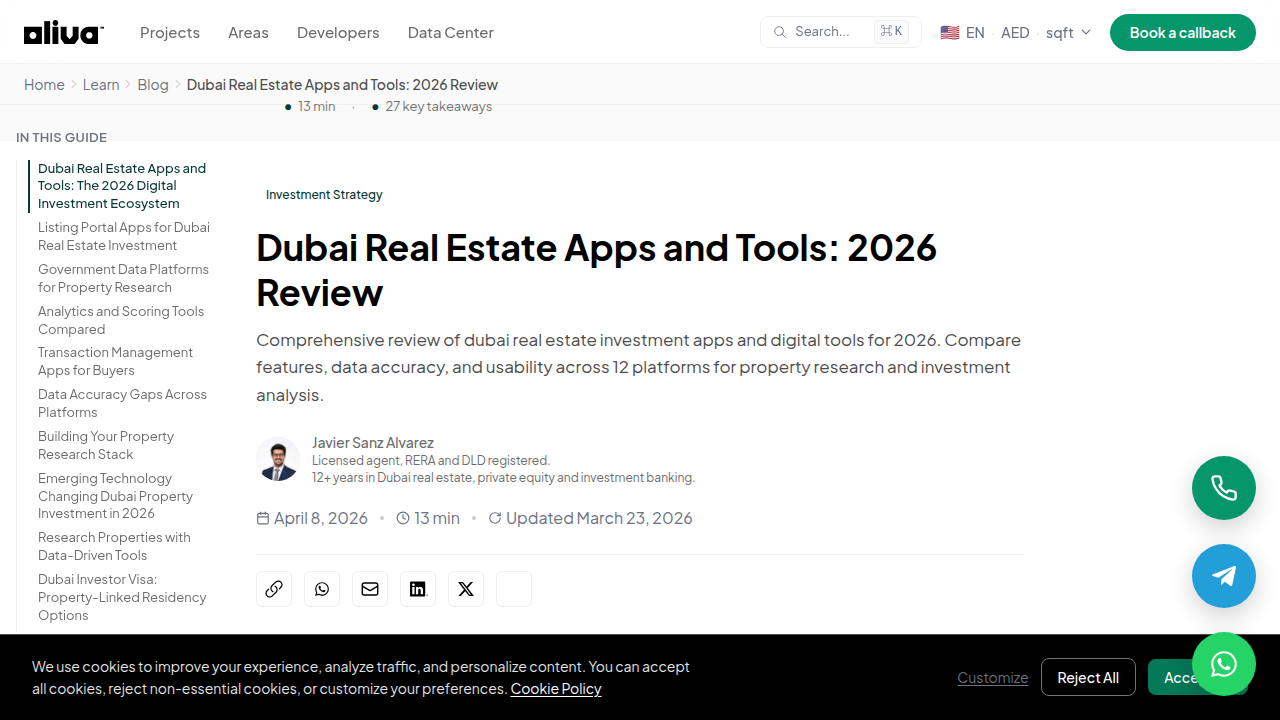Click the search magnifier icon
The width and height of the screenshot is (1280, 720).
780,32
